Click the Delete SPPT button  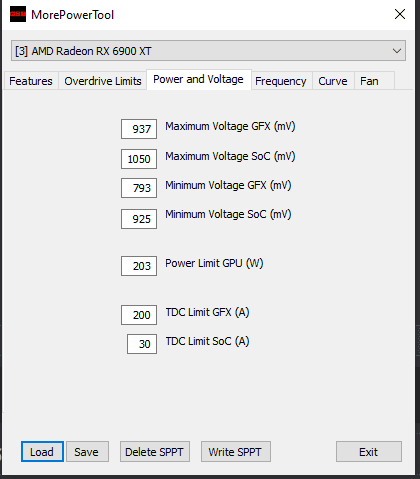(155, 452)
